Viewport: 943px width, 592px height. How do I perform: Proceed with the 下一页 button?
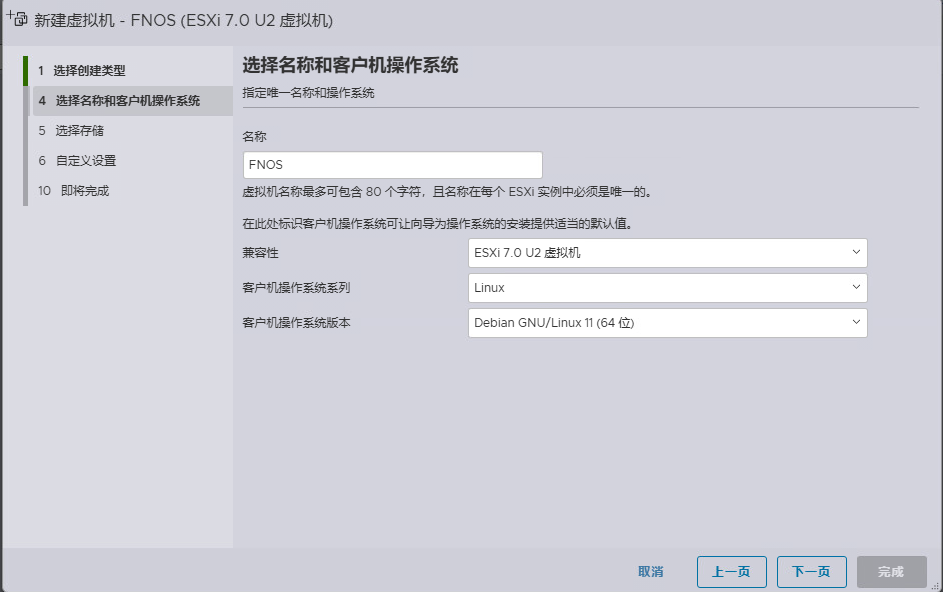point(811,572)
